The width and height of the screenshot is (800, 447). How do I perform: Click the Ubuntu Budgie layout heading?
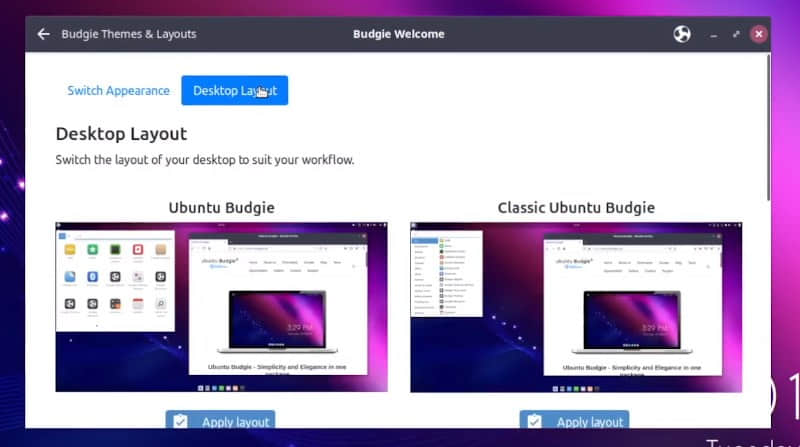pyautogui.click(x=221, y=208)
